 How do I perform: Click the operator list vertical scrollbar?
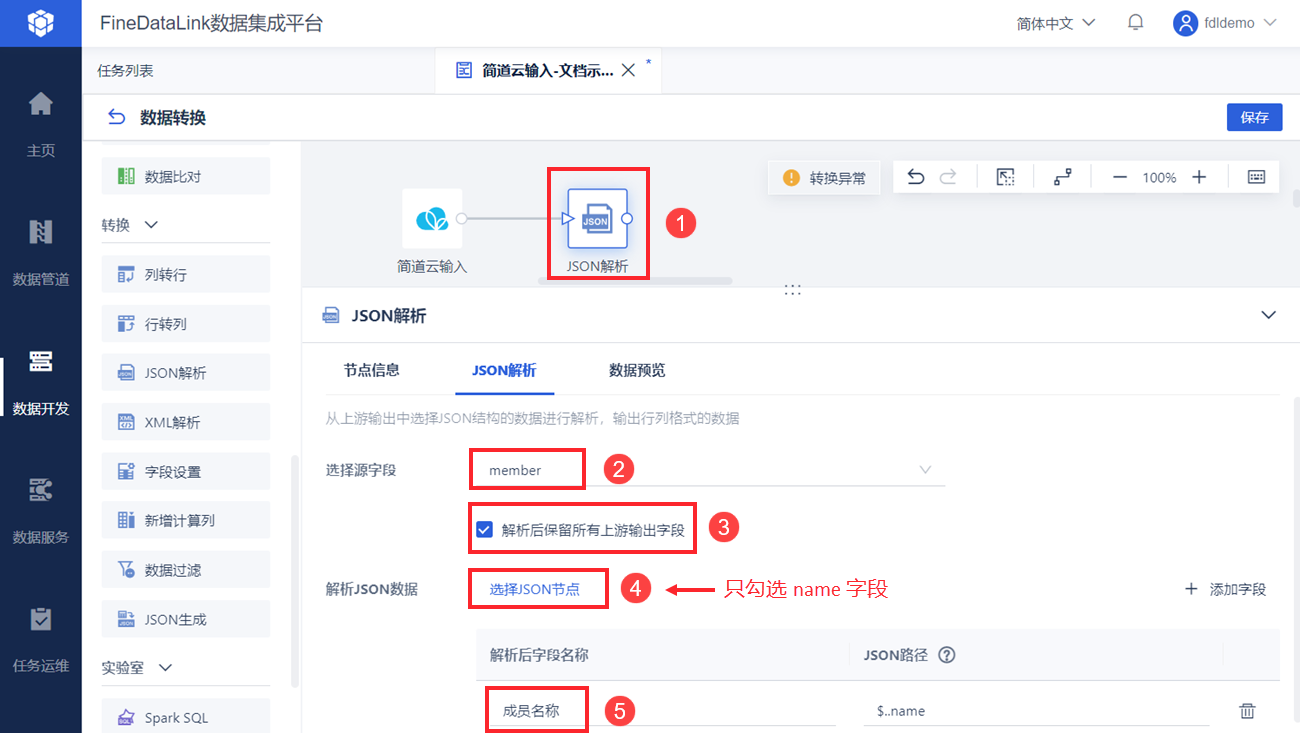click(295, 571)
